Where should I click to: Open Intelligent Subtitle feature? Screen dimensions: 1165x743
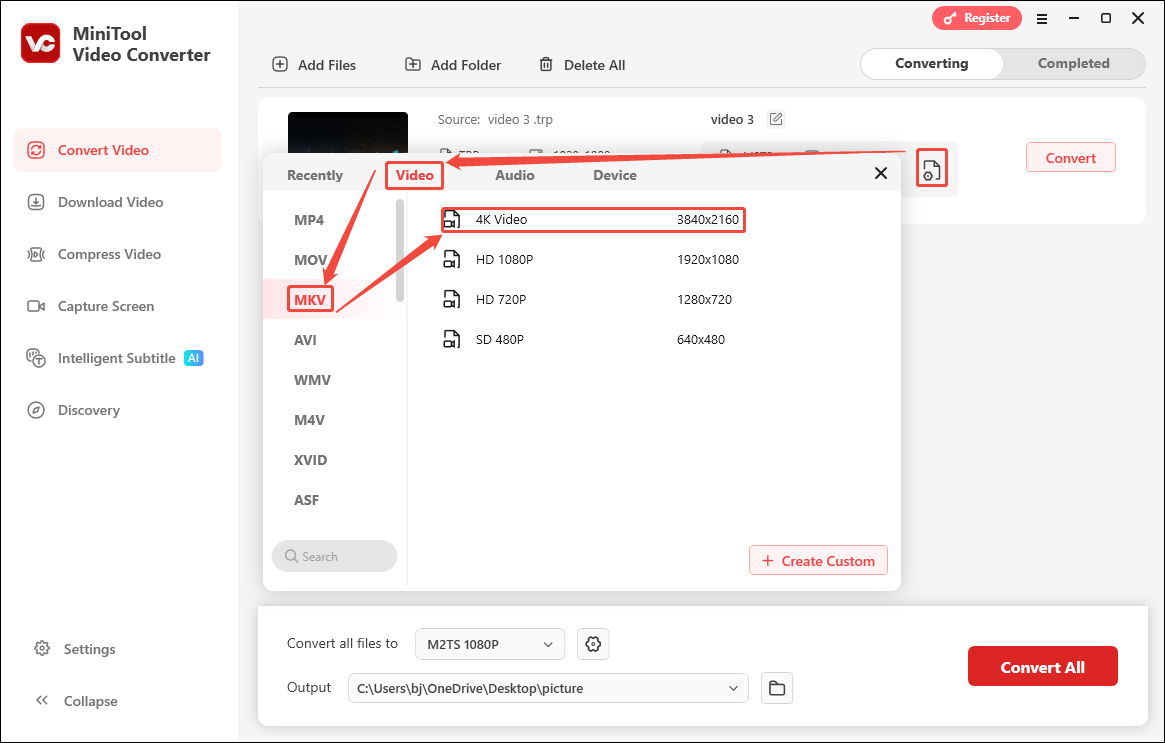tap(117, 358)
